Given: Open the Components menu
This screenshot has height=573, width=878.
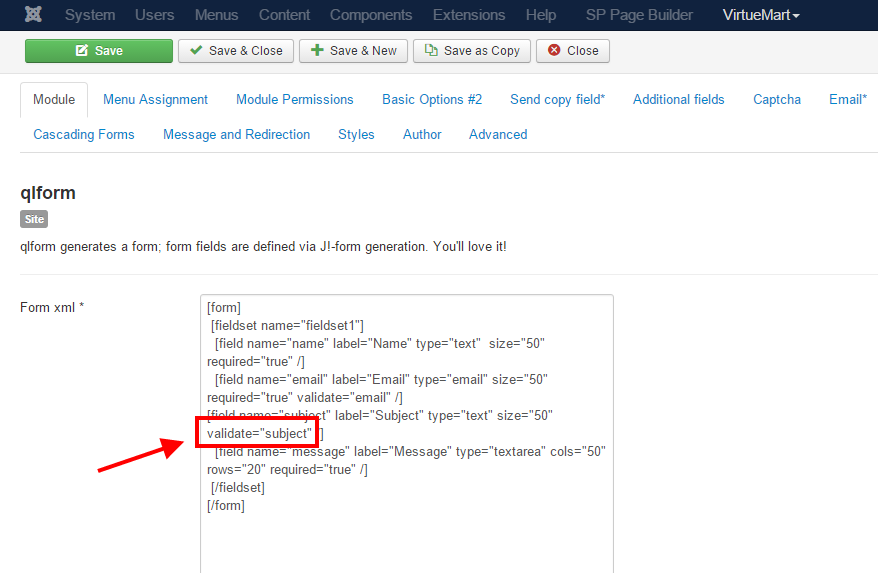Looking at the screenshot, I should [x=371, y=15].
